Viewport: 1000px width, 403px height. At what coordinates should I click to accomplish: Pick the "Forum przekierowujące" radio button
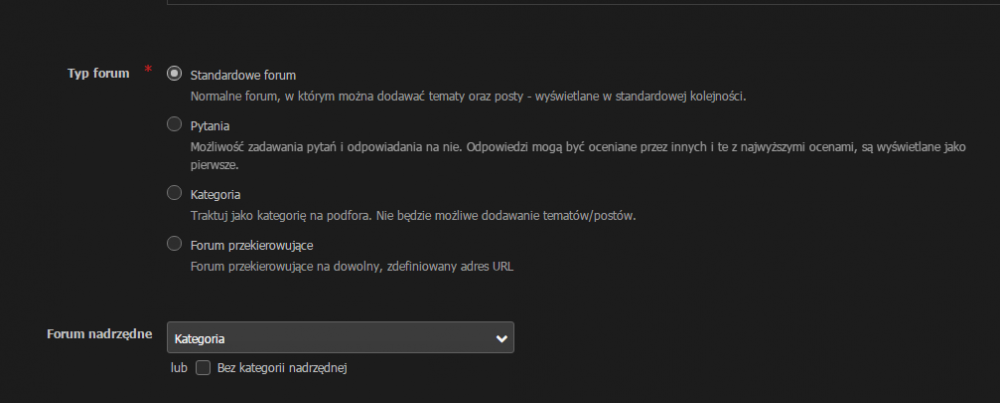[175, 244]
